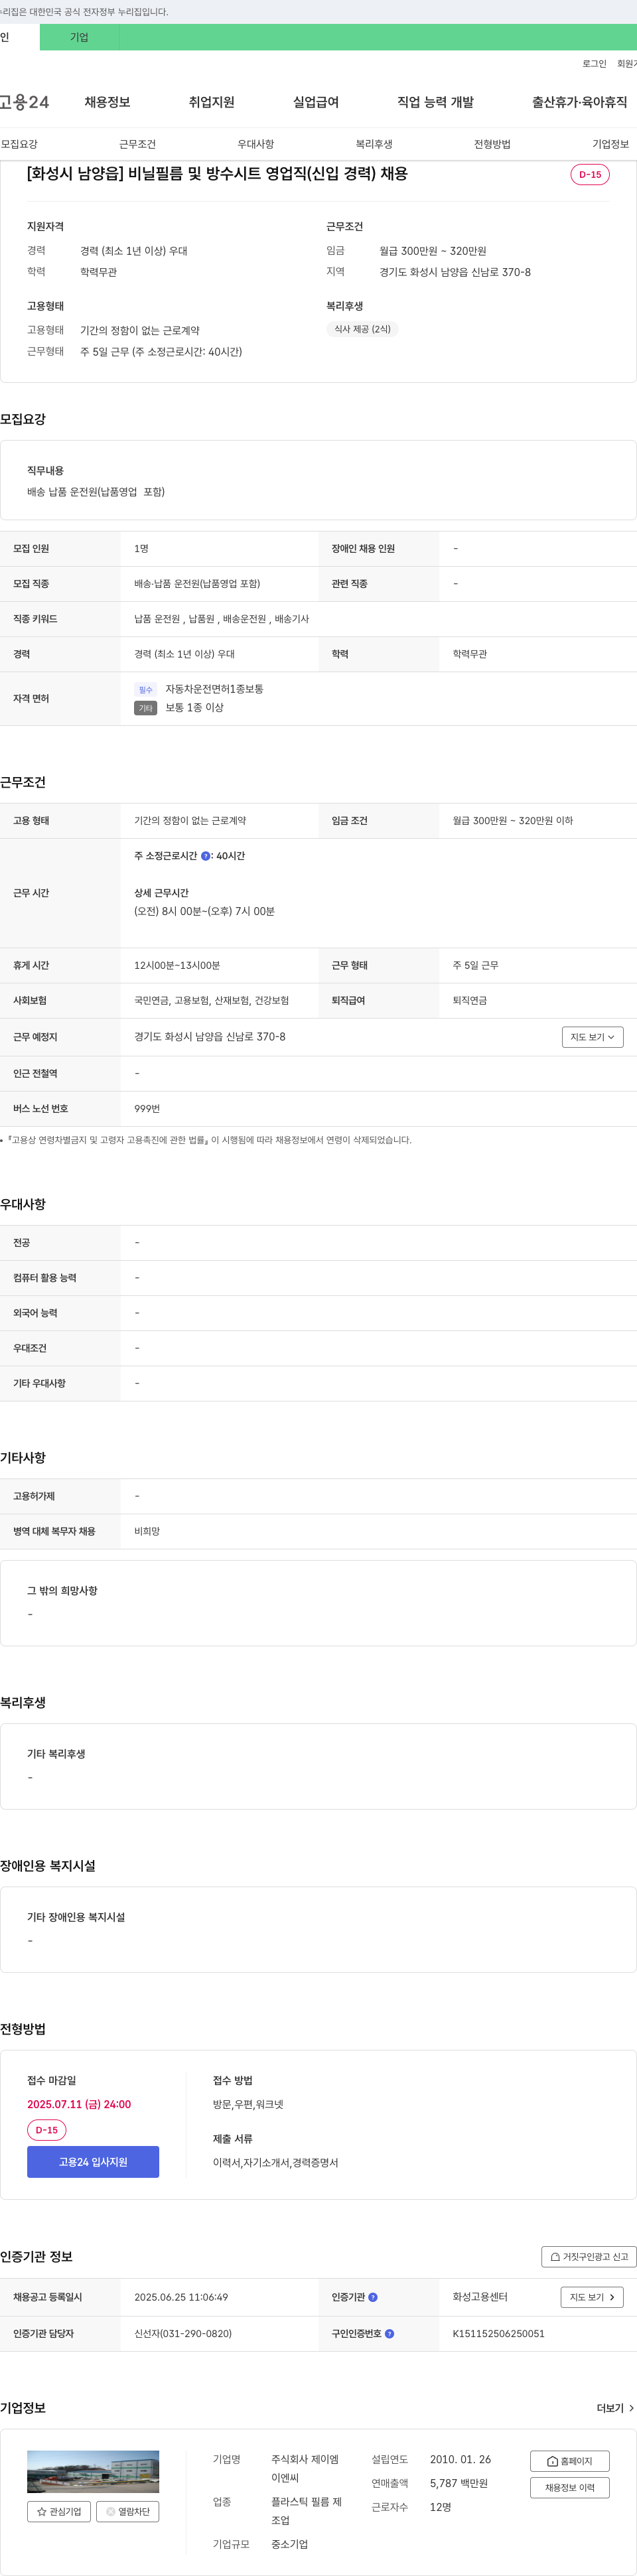Viewport: 637px width, 2576px height.
Task: Open the 직업 능력 개발 menu
Action: click(x=435, y=102)
